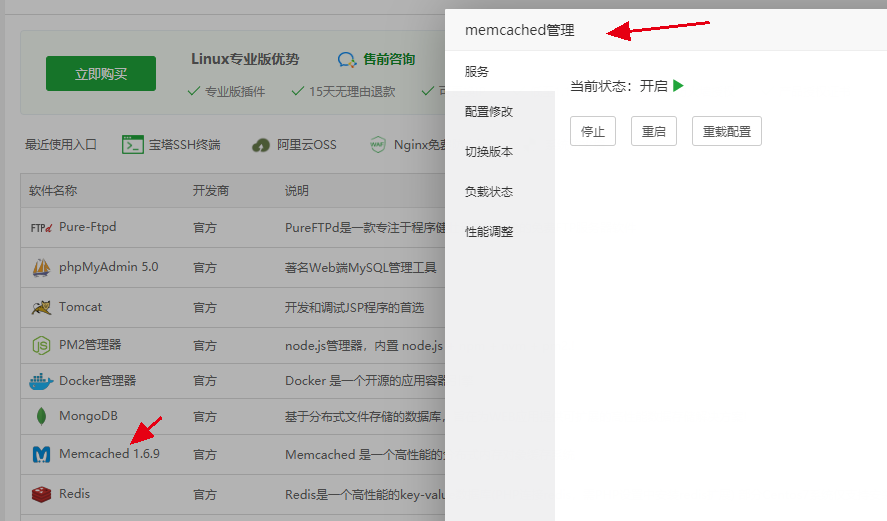
Task: Click the 软件名称 column header
Action: tap(53, 191)
